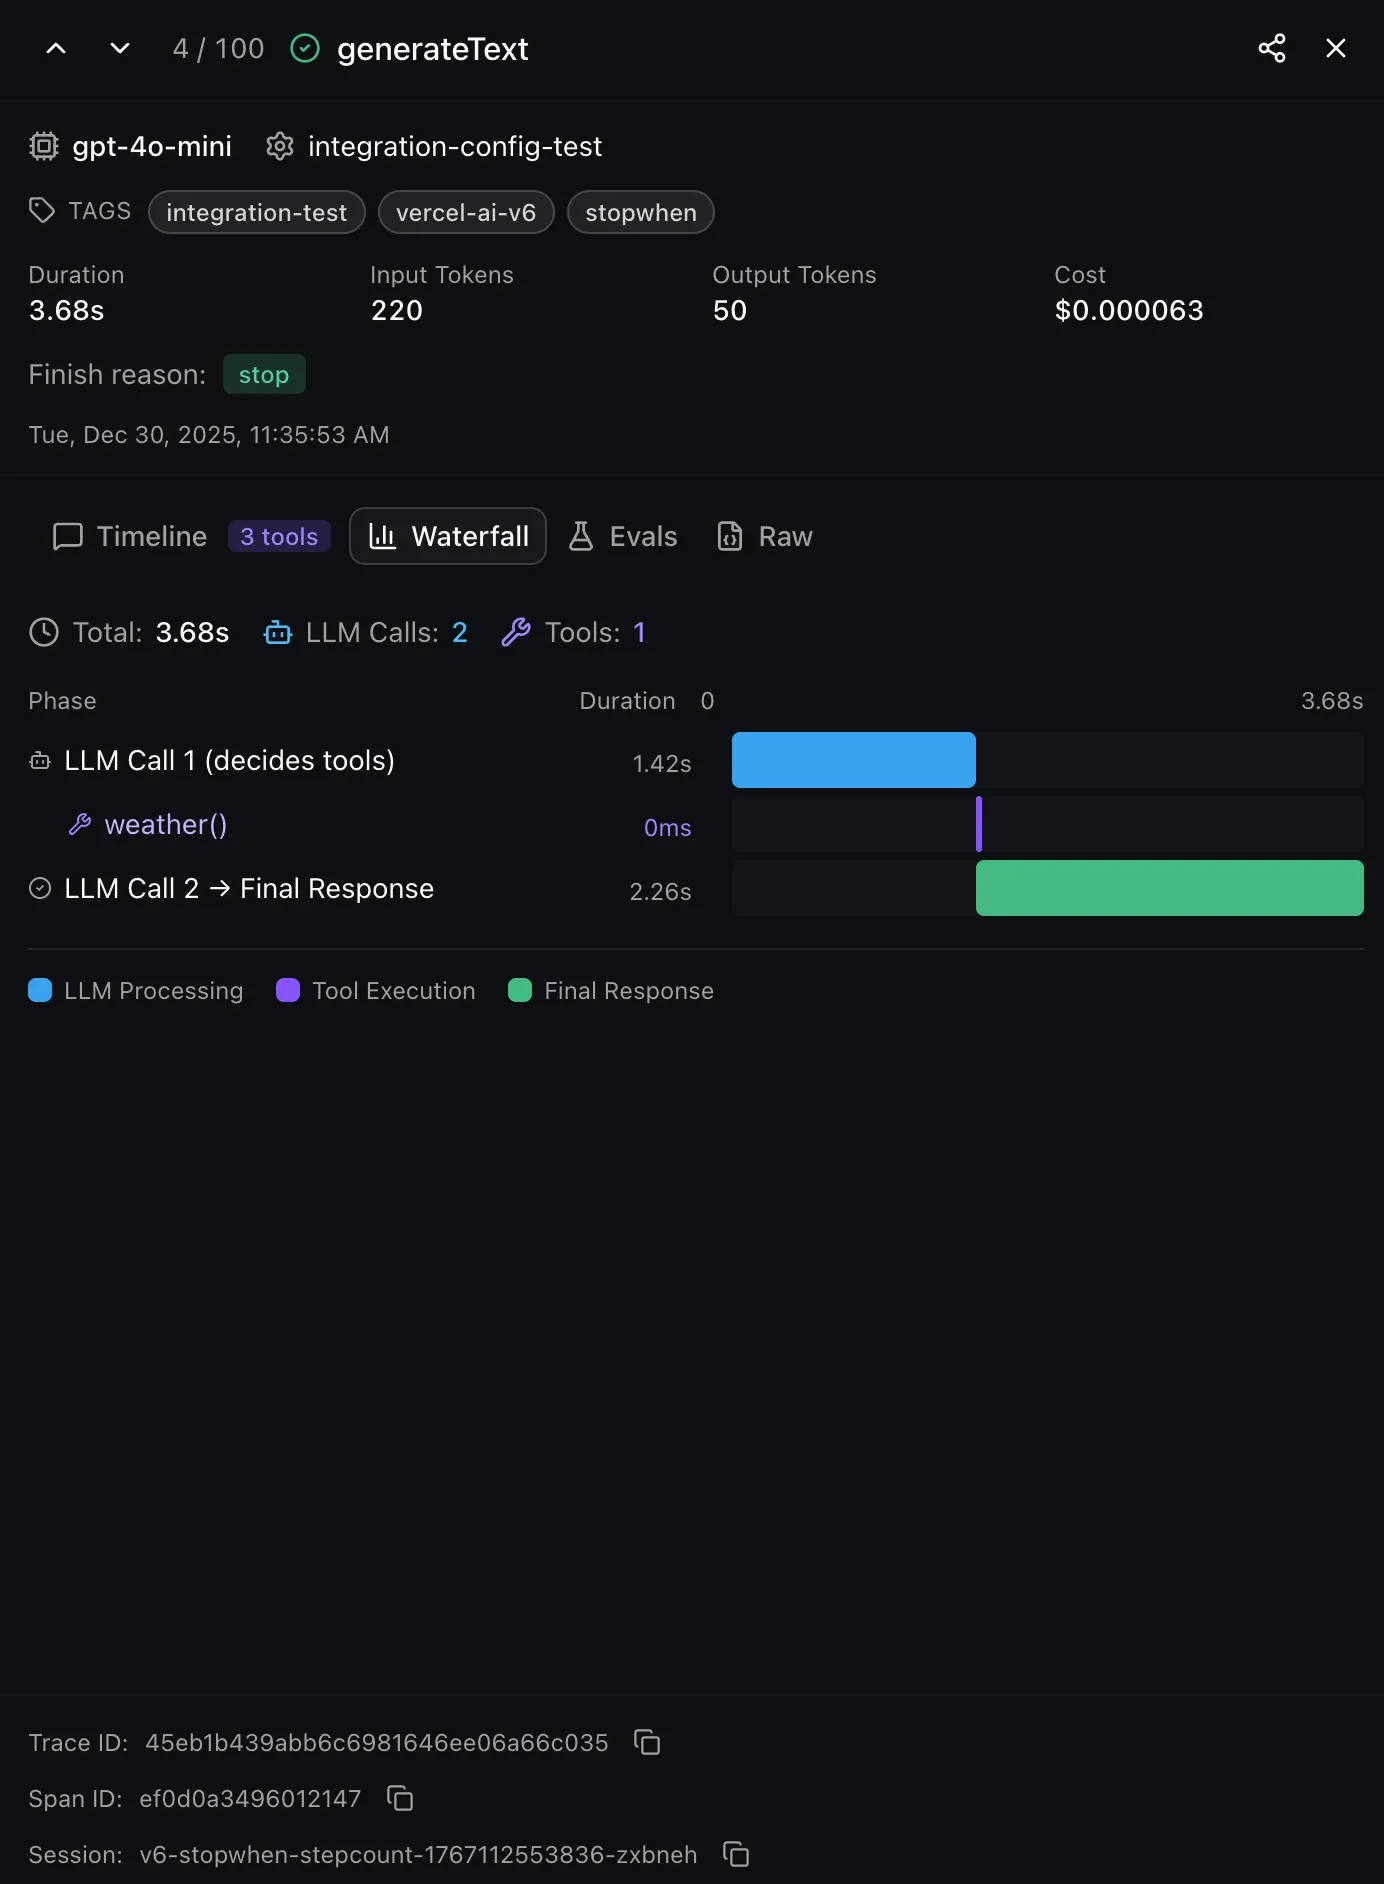This screenshot has width=1384, height=1884.
Task: Select the Waterfall tab
Action: [448, 536]
